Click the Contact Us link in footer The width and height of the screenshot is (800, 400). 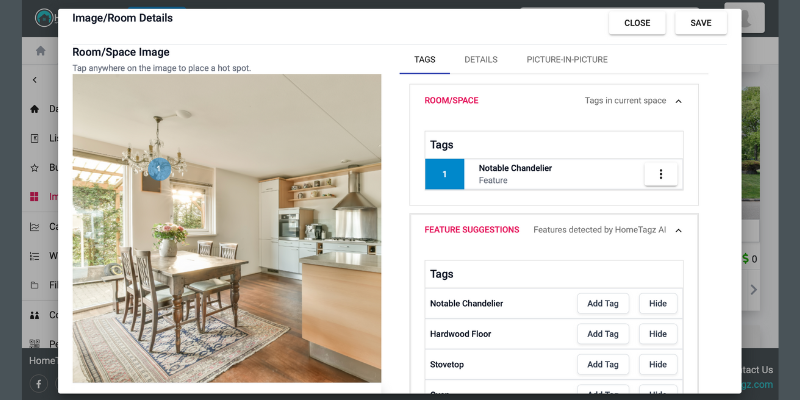[757, 369]
